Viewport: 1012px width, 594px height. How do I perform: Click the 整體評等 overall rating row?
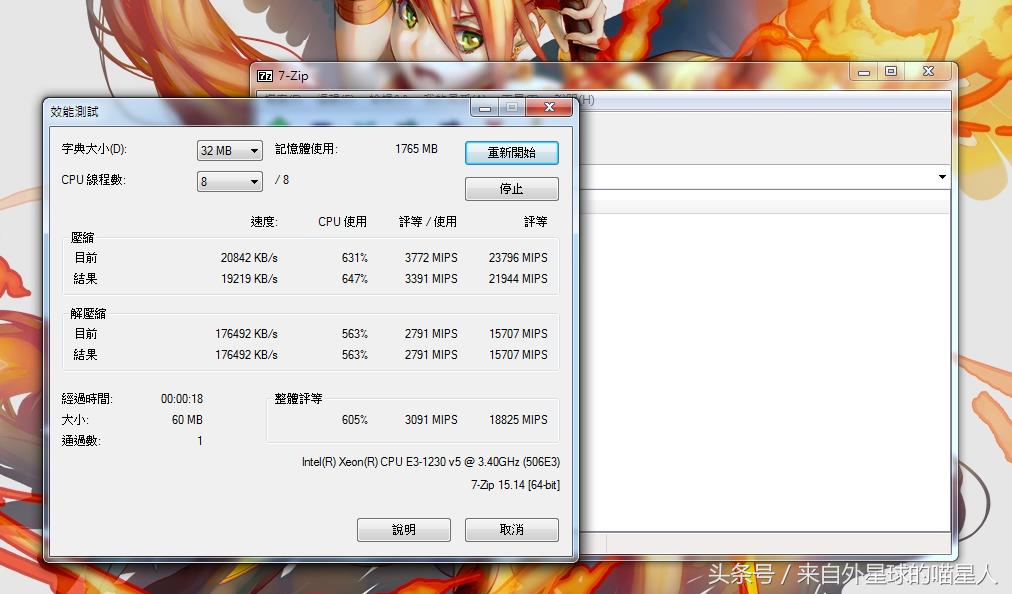pos(430,419)
